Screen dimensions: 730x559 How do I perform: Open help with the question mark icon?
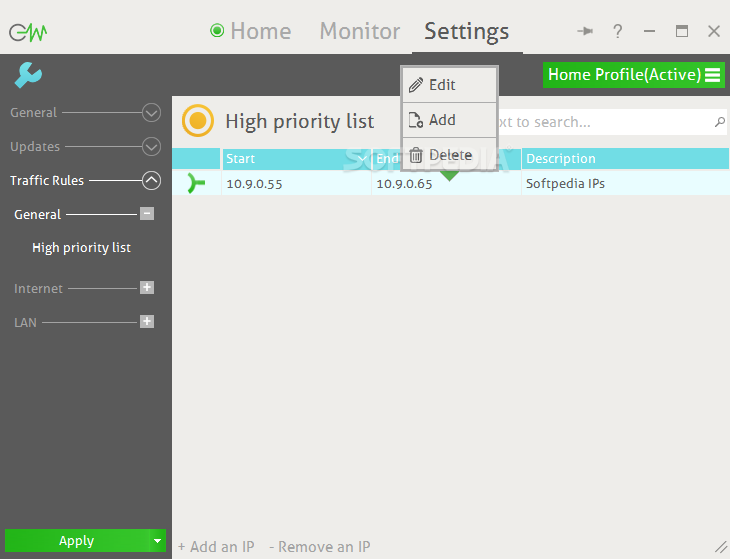pos(618,31)
